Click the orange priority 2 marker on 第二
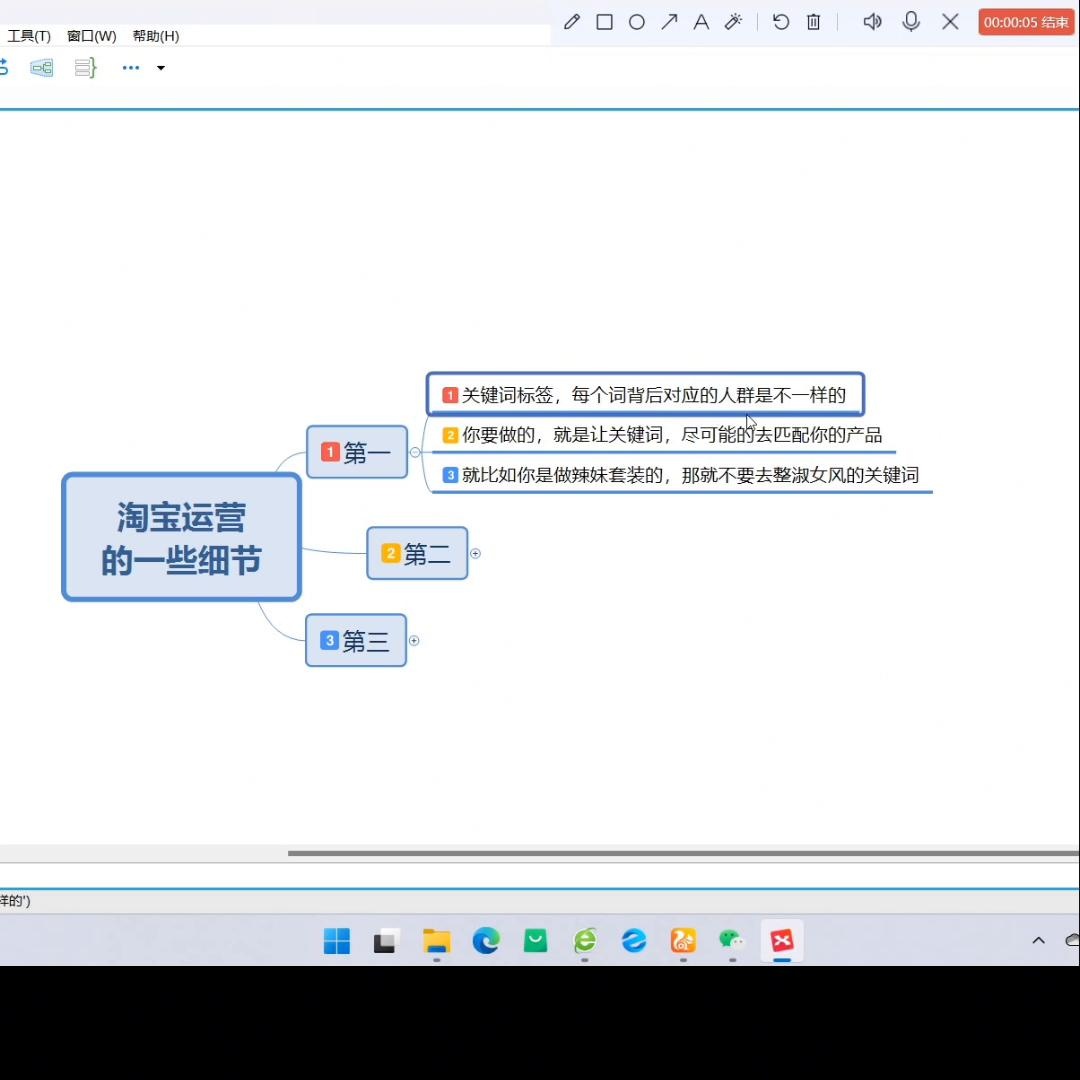This screenshot has width=1080, height=1080. [391, 553]
